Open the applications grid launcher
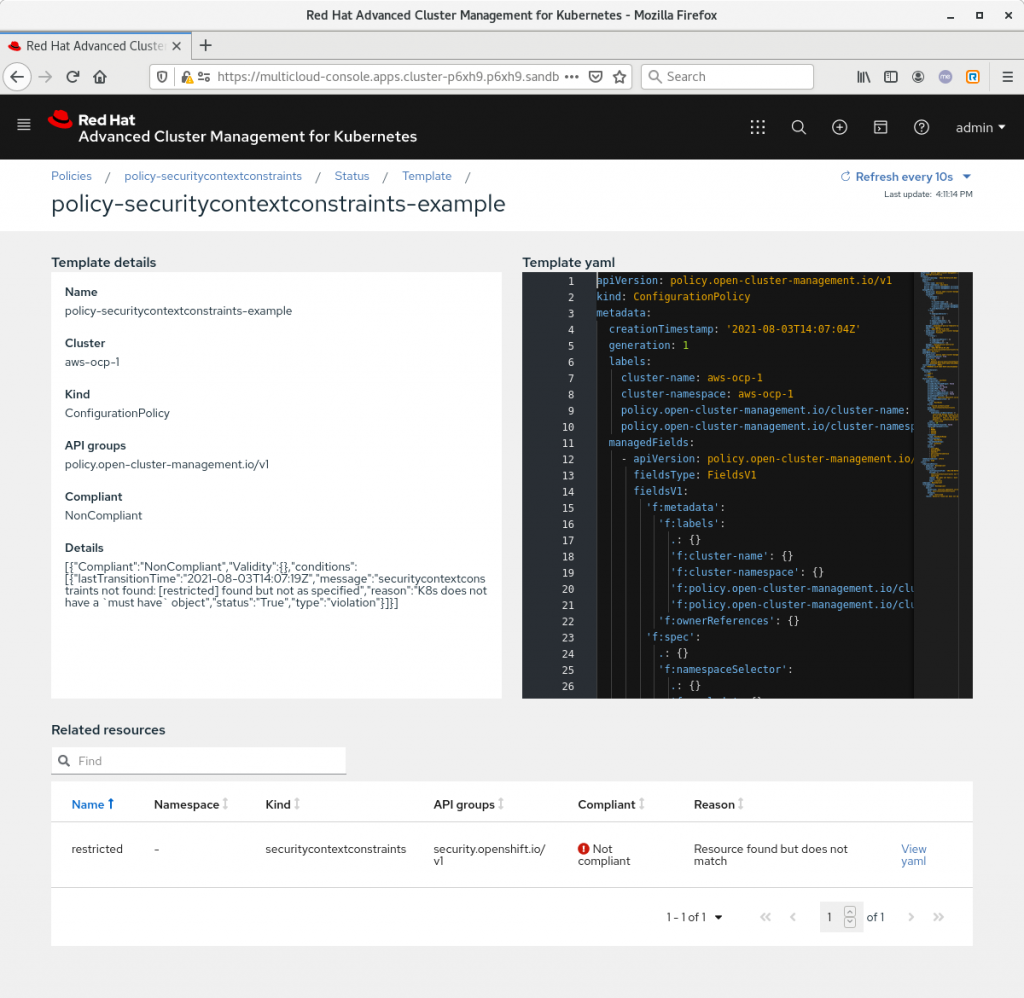Screen dimensions: 1024x998 [x=758, y=127]
